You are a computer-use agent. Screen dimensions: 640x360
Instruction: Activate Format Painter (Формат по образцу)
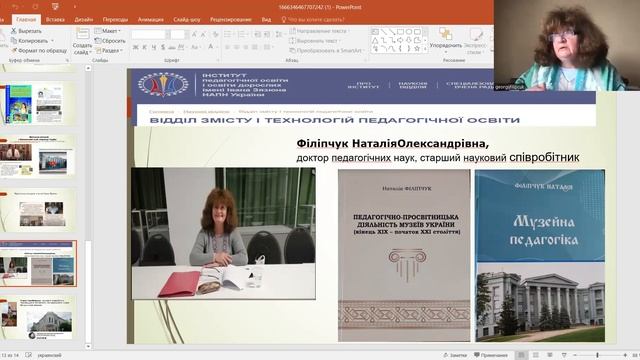(39, 51)
